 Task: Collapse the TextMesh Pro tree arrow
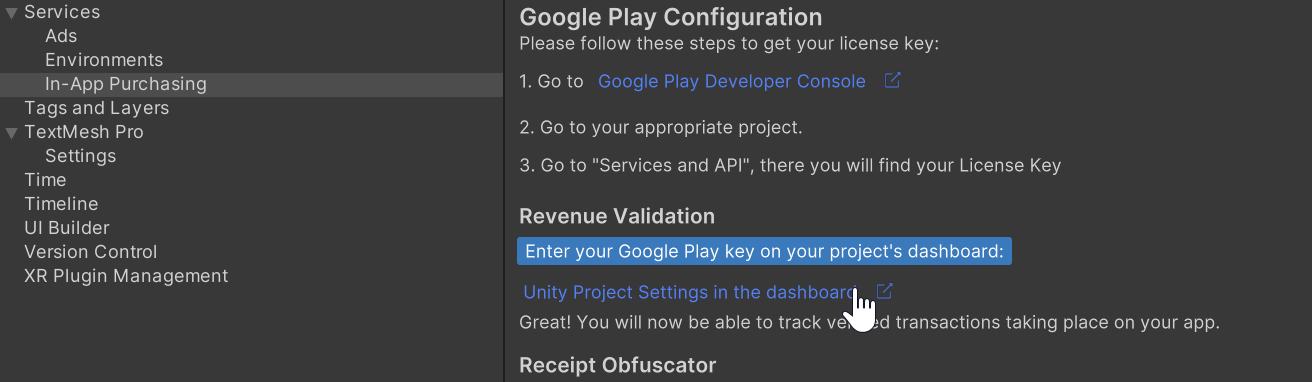(x=11, y=133)
